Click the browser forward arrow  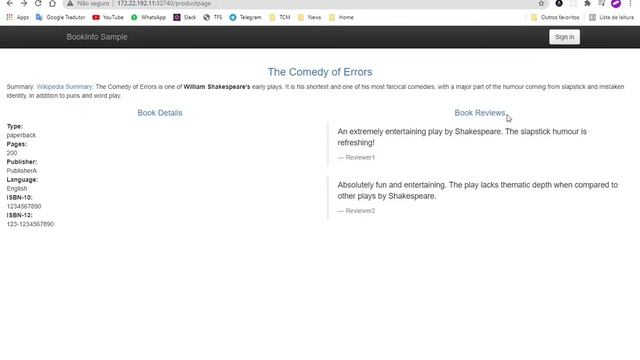pos(24,3)
